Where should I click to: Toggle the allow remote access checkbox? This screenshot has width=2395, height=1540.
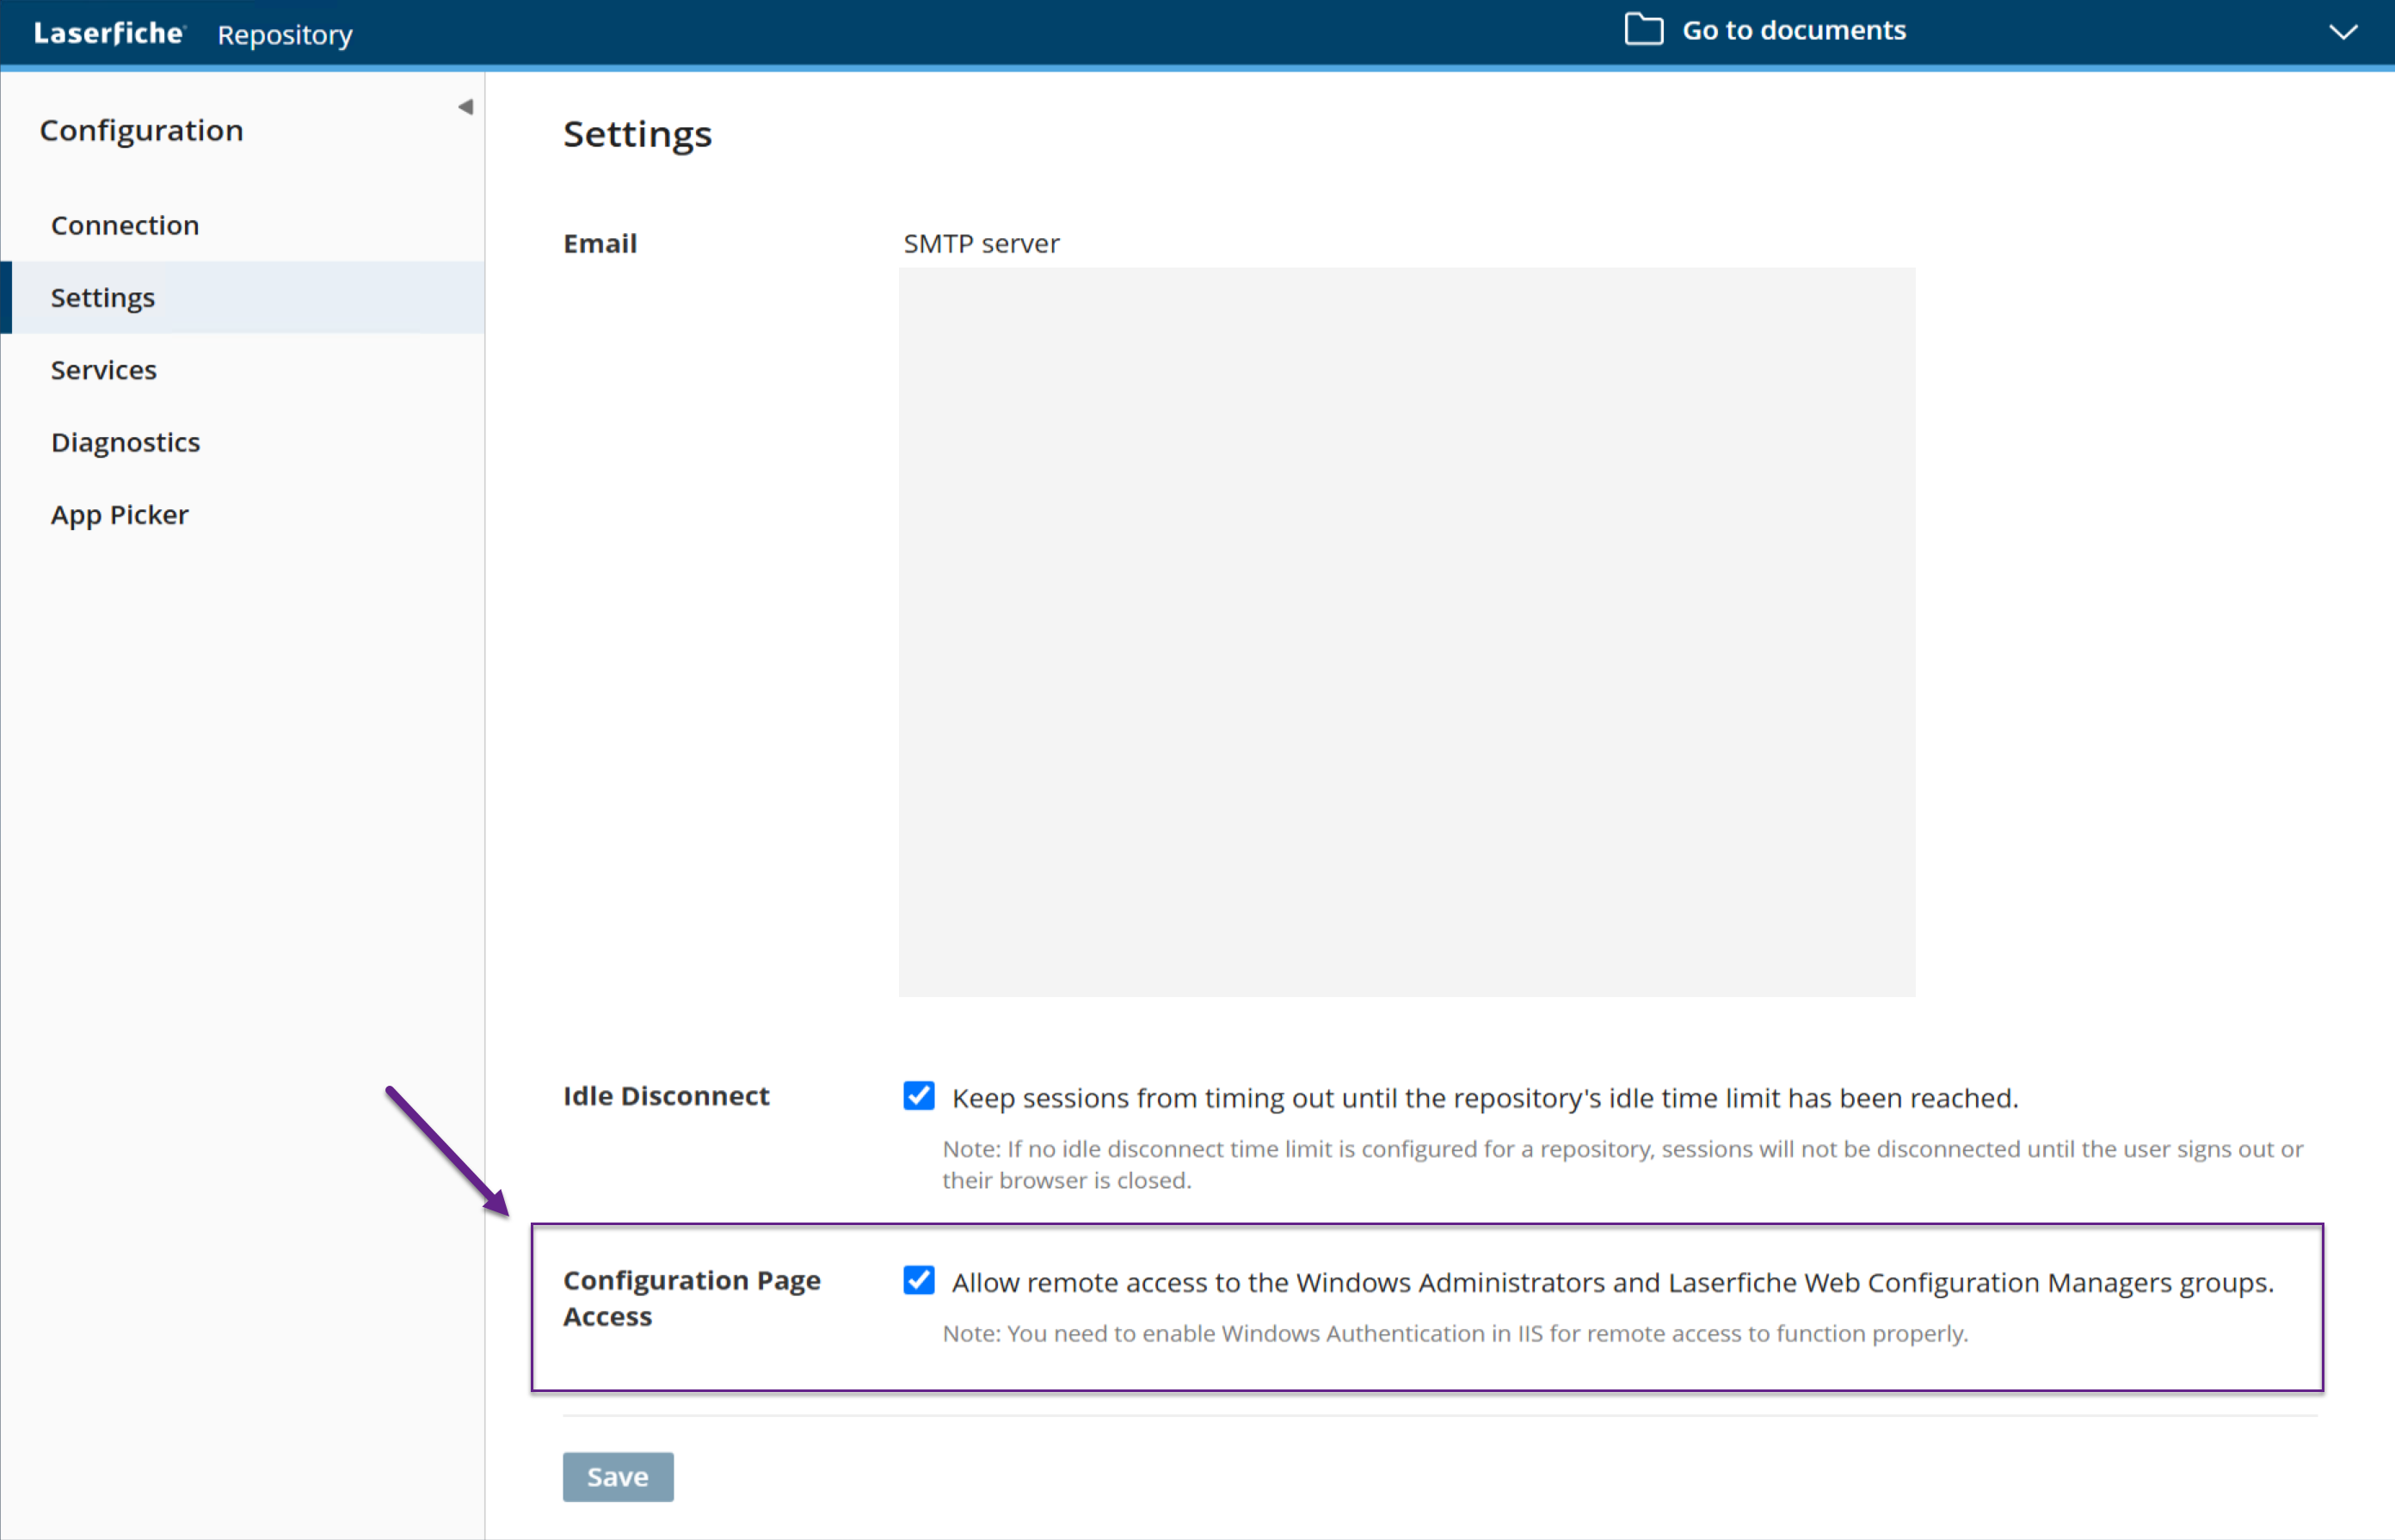918,1280
